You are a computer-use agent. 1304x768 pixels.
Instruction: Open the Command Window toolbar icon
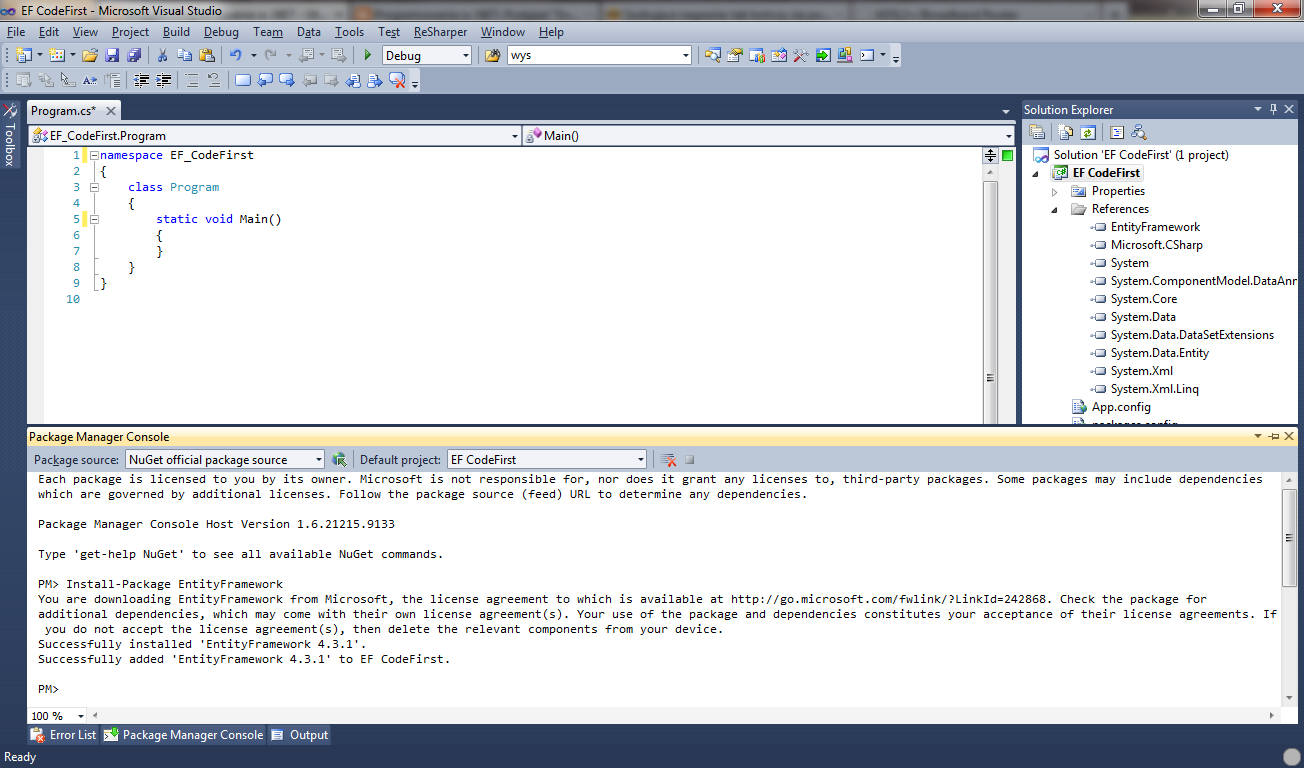[866, 55]
